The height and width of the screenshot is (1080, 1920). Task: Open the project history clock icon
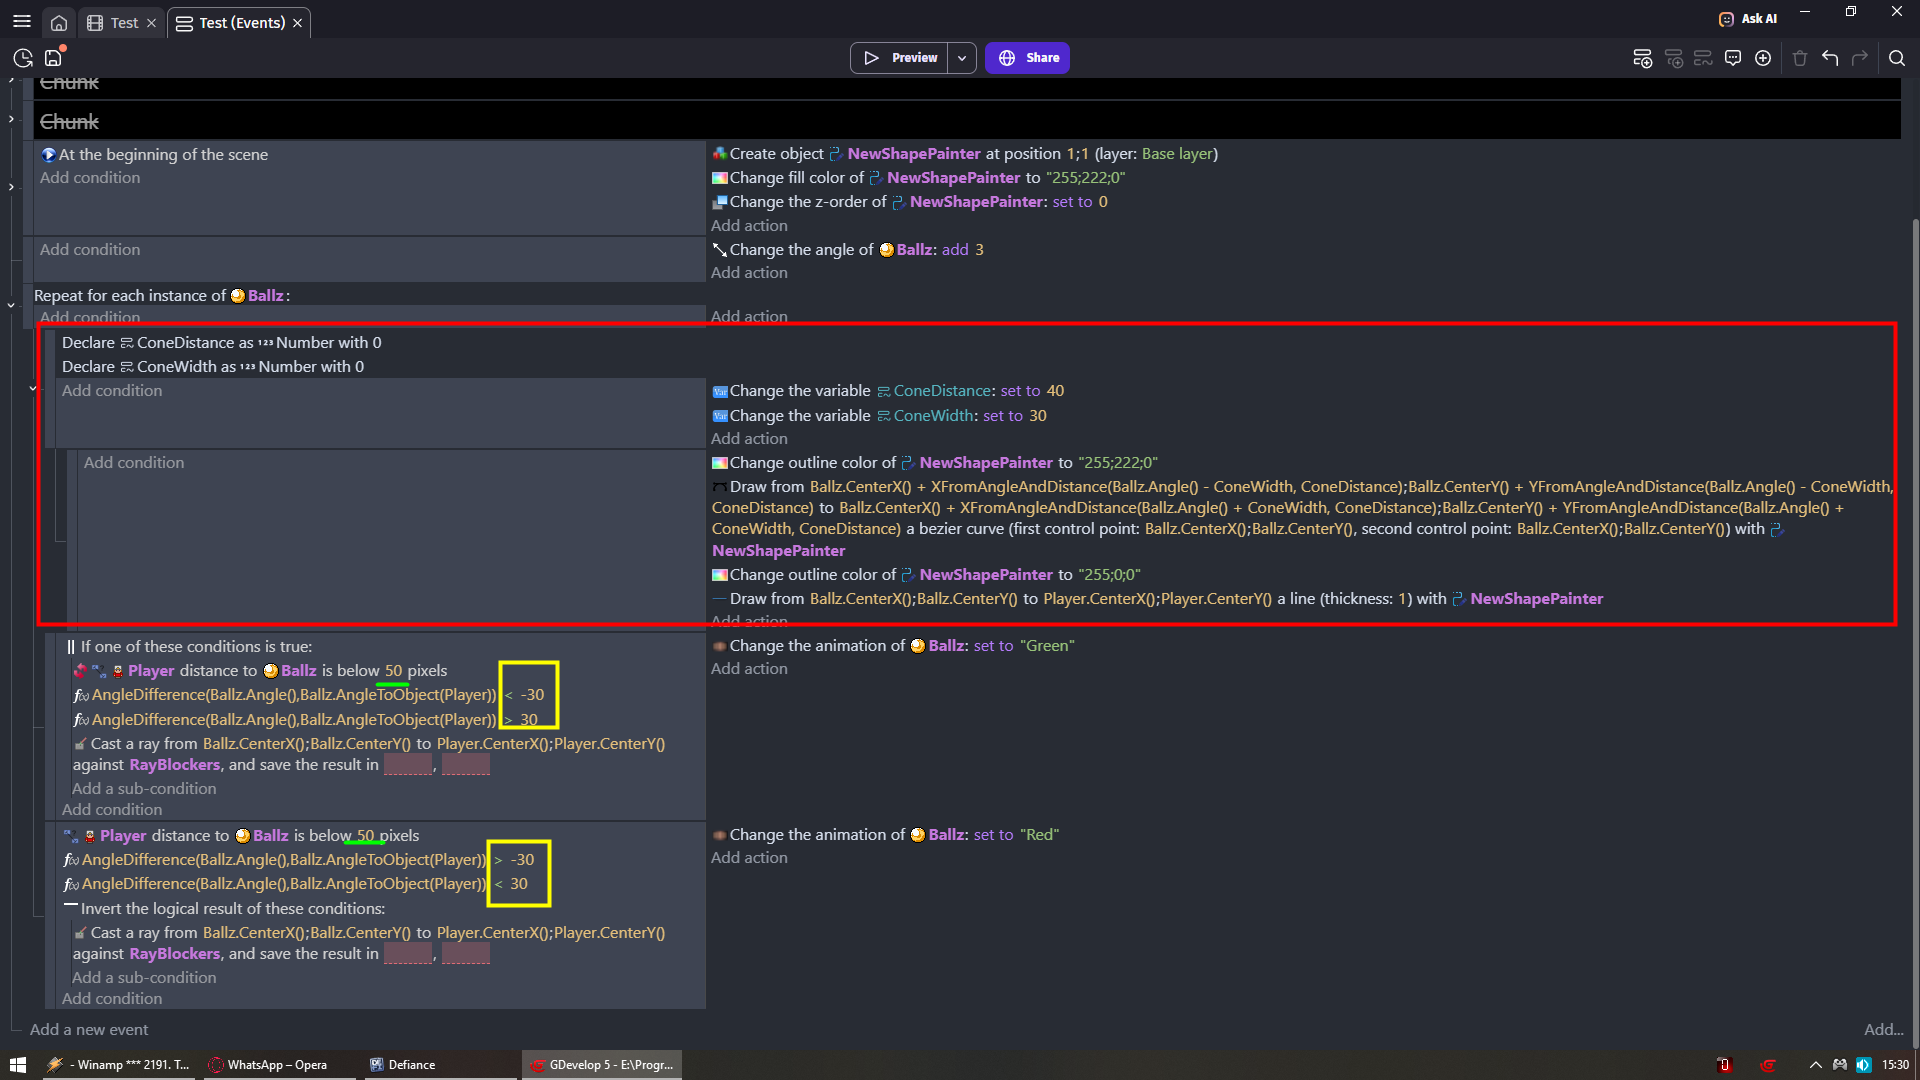coord(23,58)
